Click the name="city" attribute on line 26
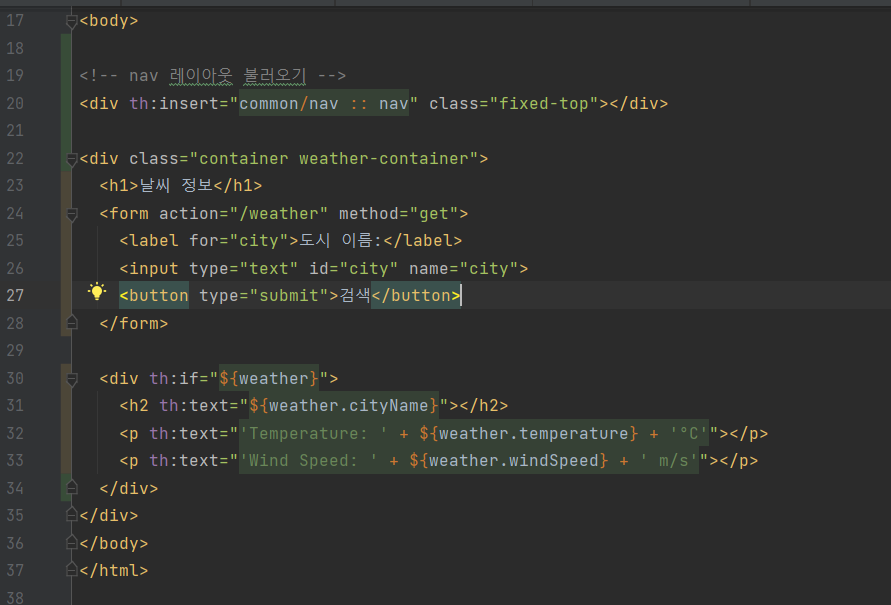Viewport: 891px width, 605px height. 464,269
